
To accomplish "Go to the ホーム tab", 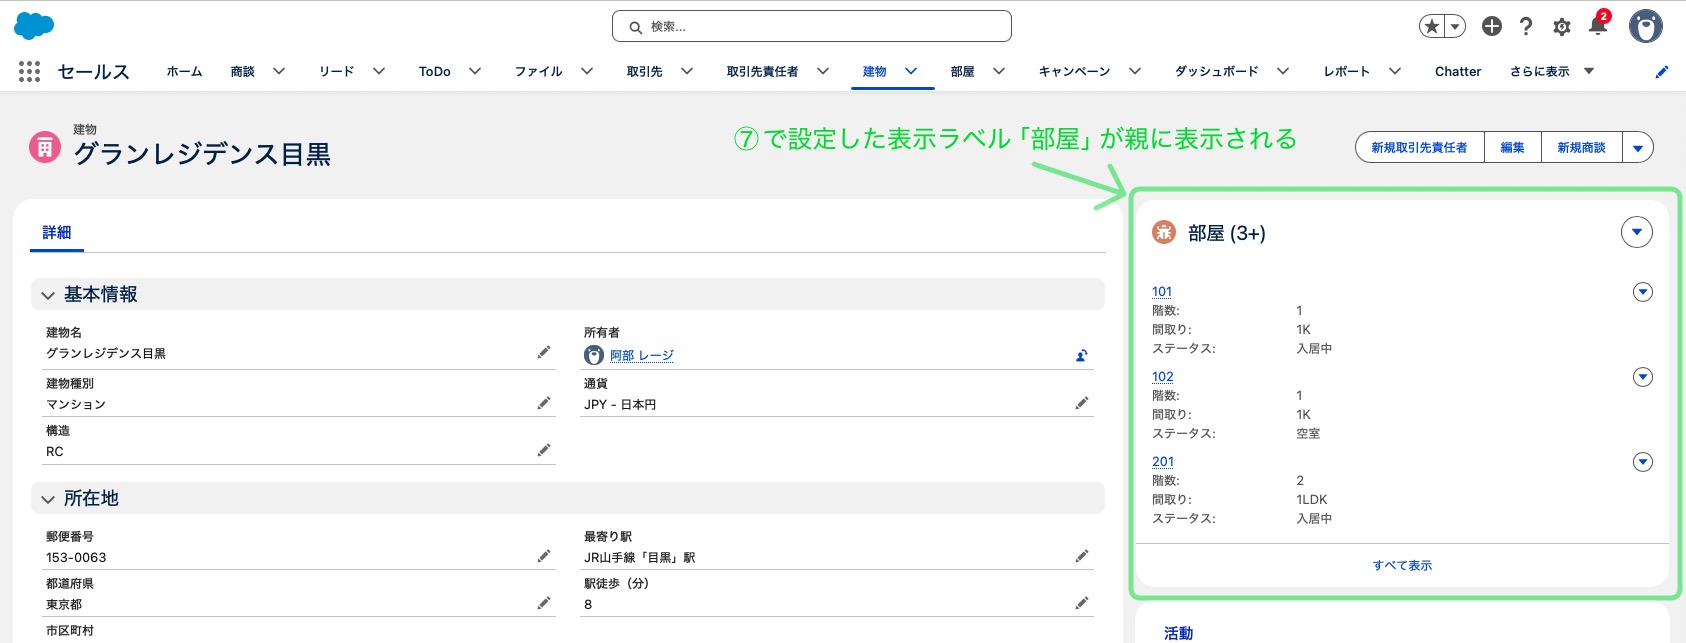I will pyautogui.click(x=184, y=71).
